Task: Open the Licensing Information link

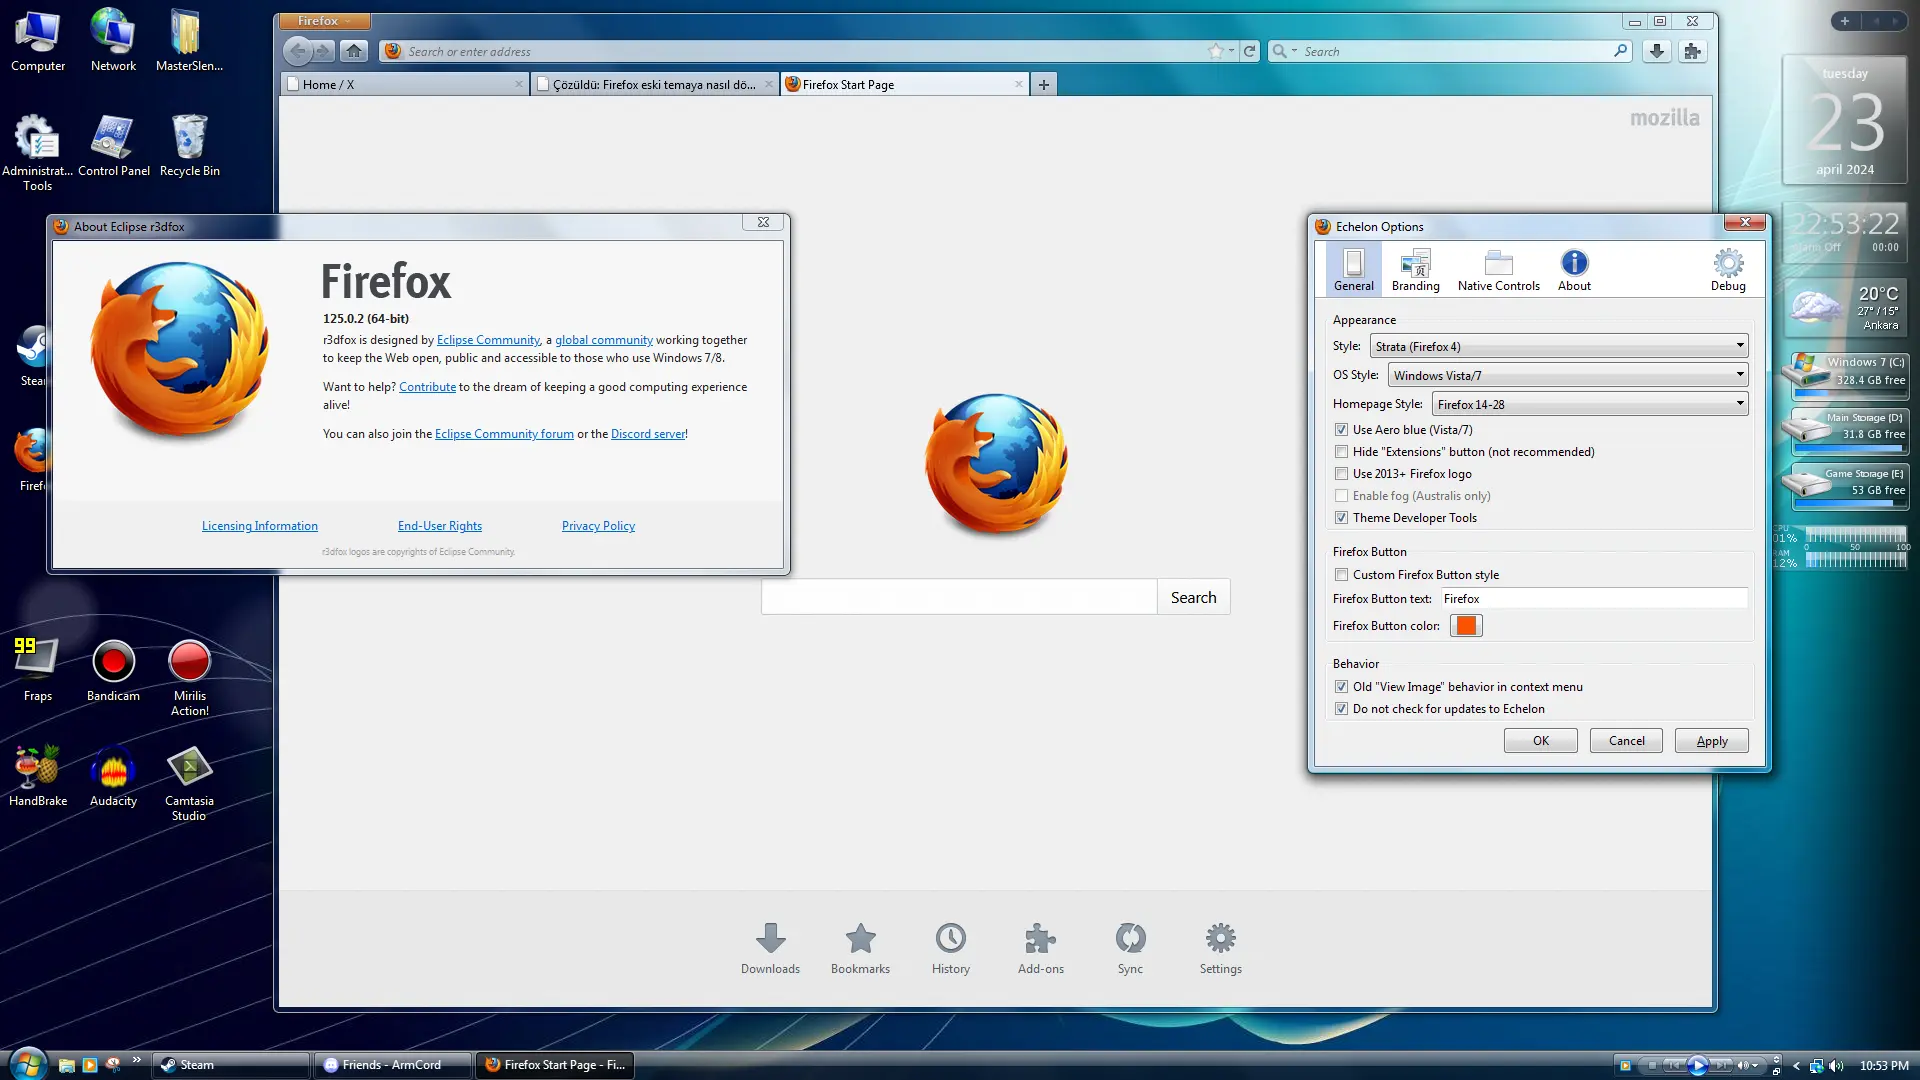Action: [260, 526]
